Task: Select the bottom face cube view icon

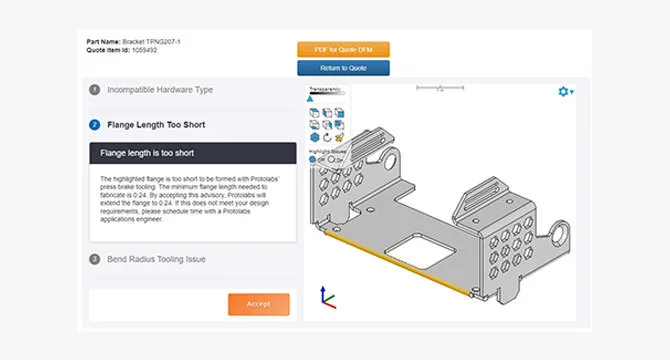Action: coord(314,125)
